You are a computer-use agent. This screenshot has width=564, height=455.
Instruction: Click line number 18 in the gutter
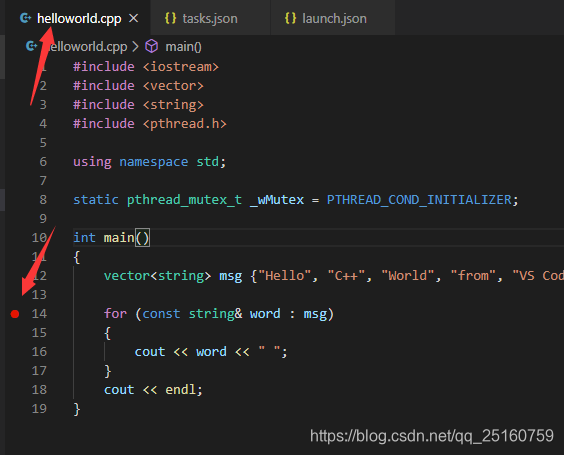[39, 390]
